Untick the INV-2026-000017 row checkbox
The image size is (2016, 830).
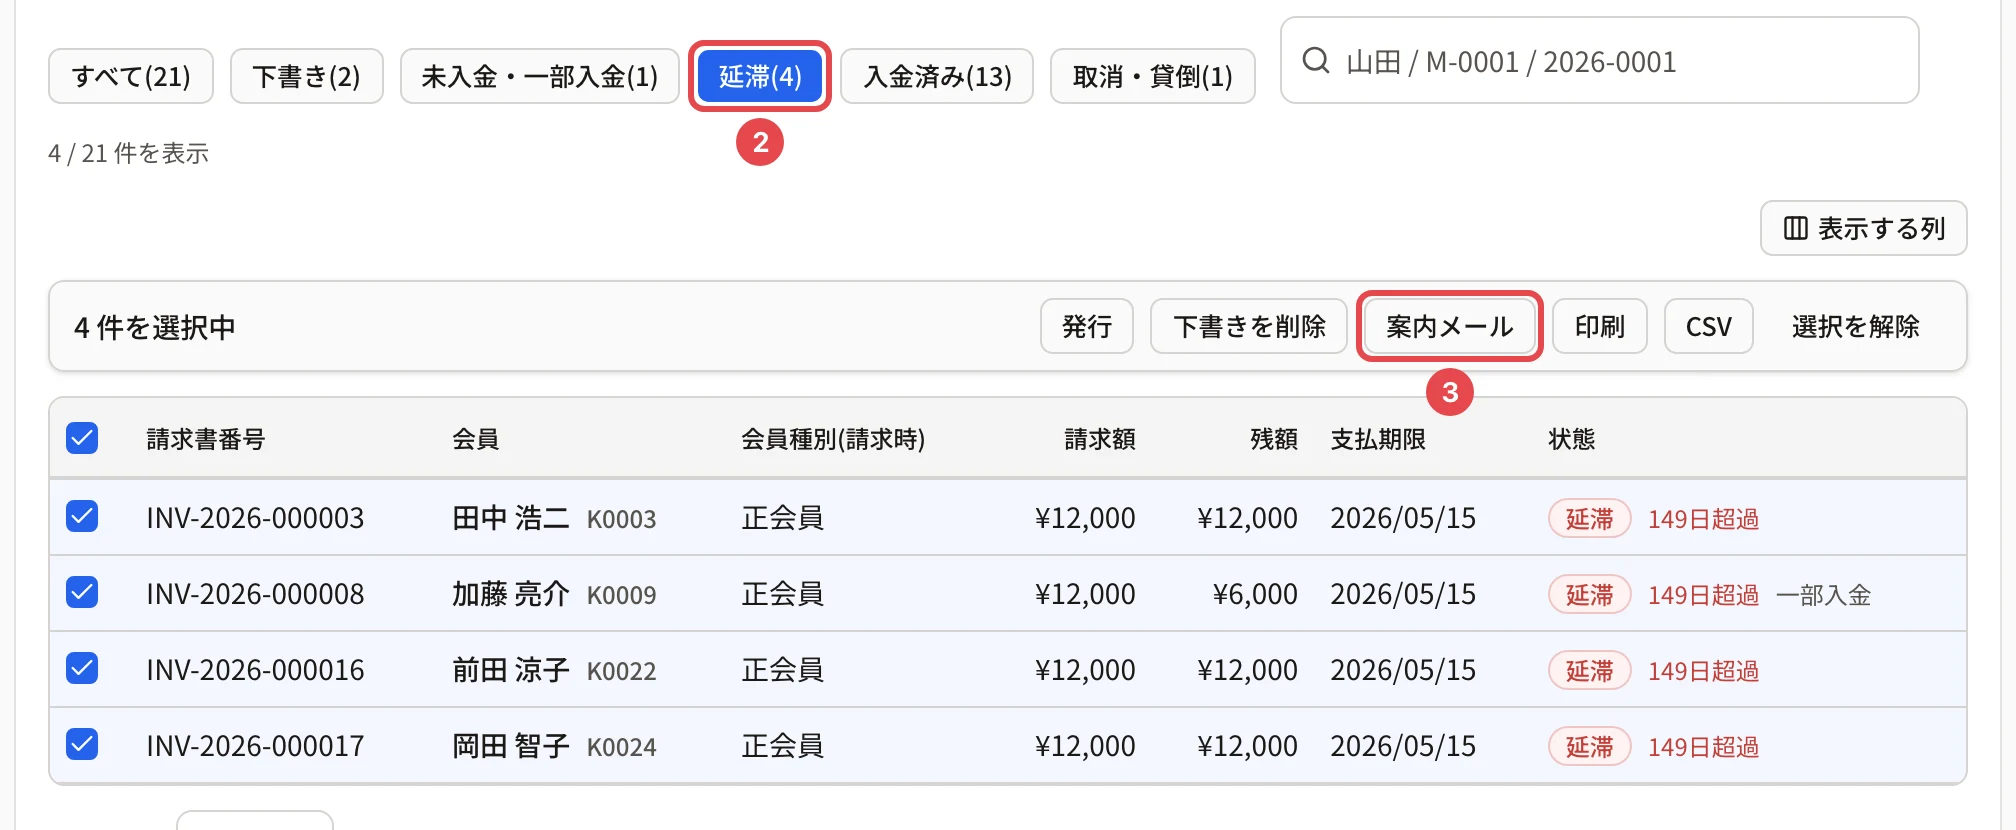click(82, 744)
